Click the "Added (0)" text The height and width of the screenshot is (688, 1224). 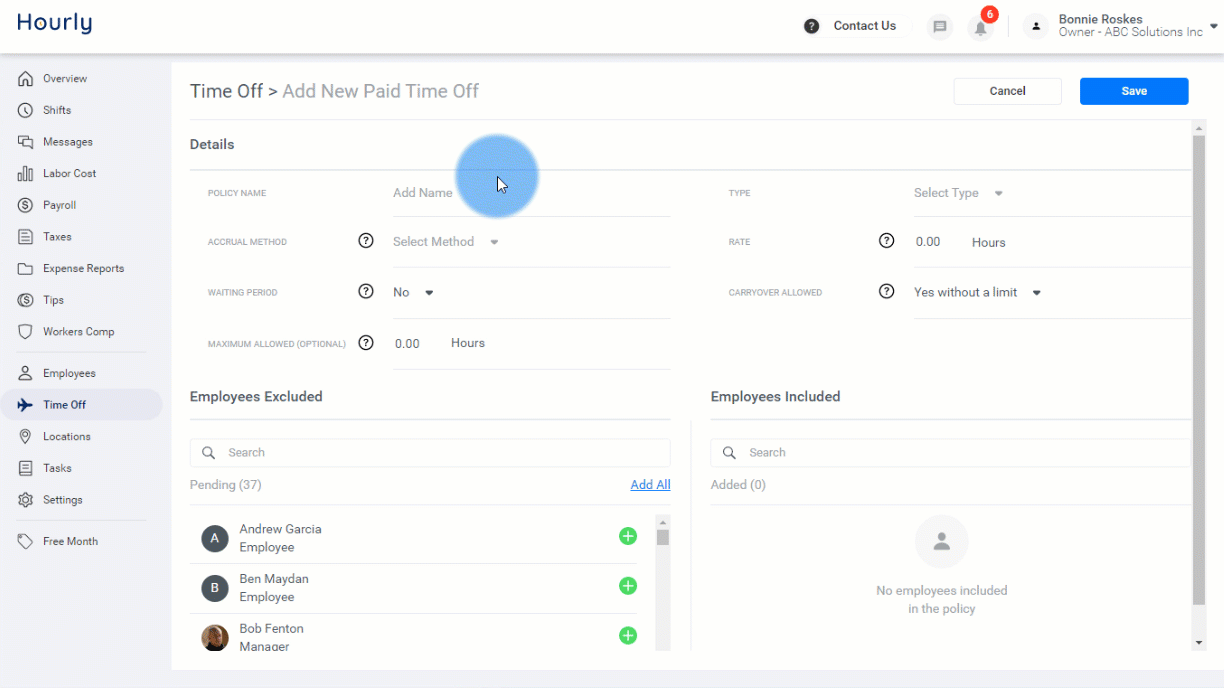pos(738,485)
